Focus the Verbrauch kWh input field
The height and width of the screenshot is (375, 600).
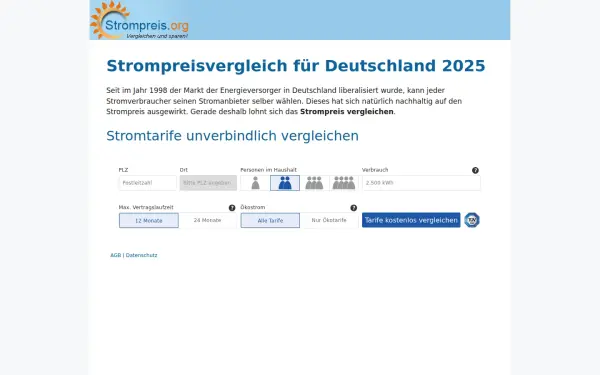coord(421,183)
